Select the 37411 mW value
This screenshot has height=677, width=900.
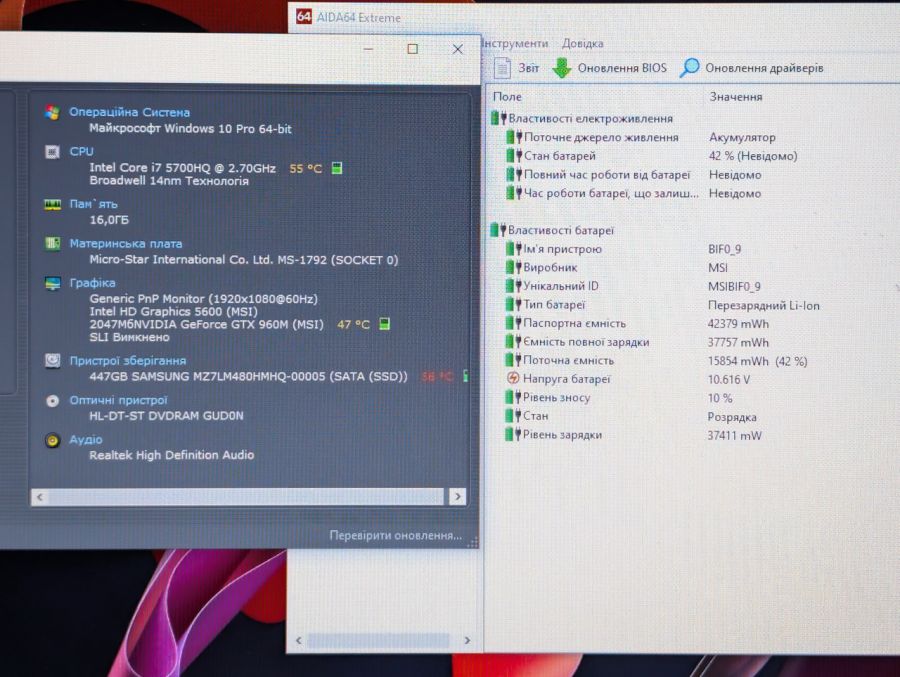[x=734, y=435]
